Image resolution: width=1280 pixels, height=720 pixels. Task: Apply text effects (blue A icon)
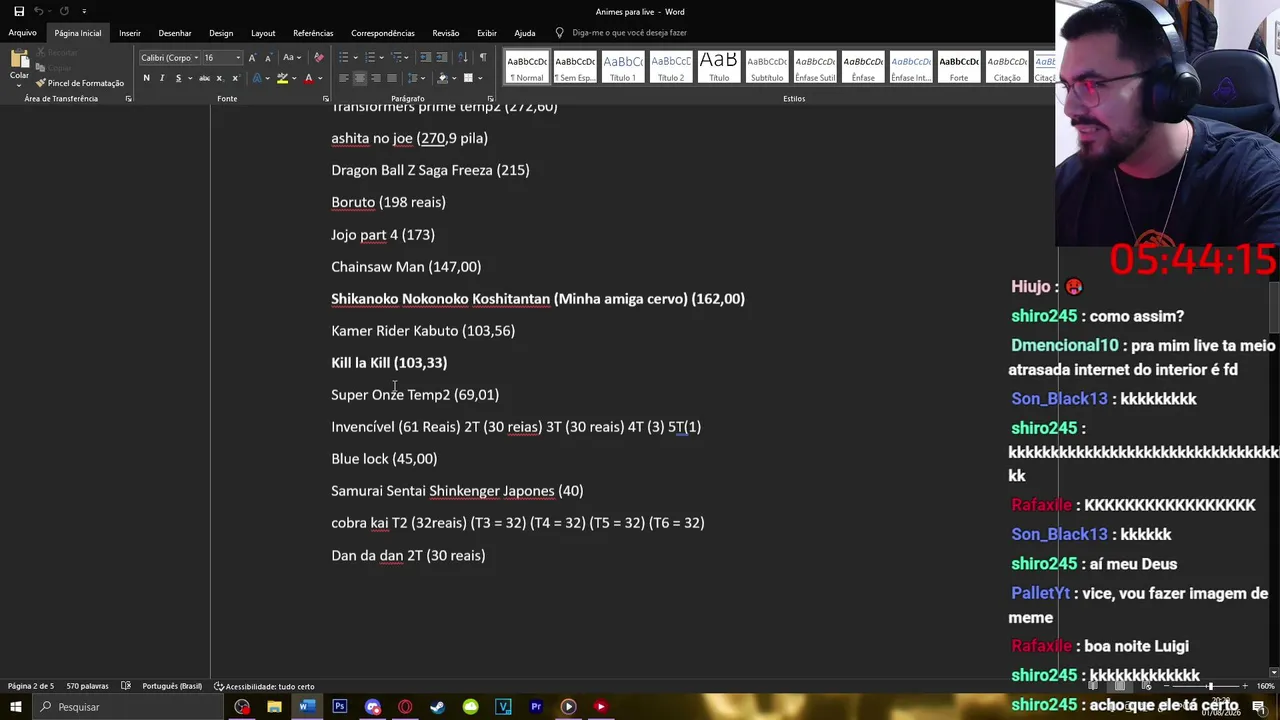click(x=258, y=78)
